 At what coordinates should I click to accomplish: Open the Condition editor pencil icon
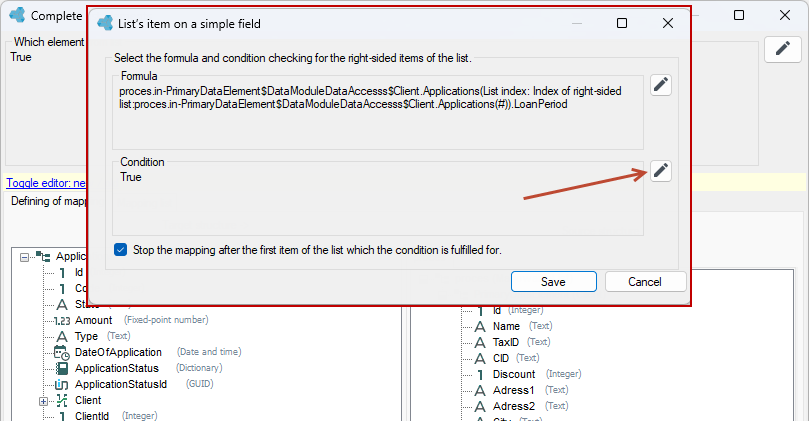(661, 171)
